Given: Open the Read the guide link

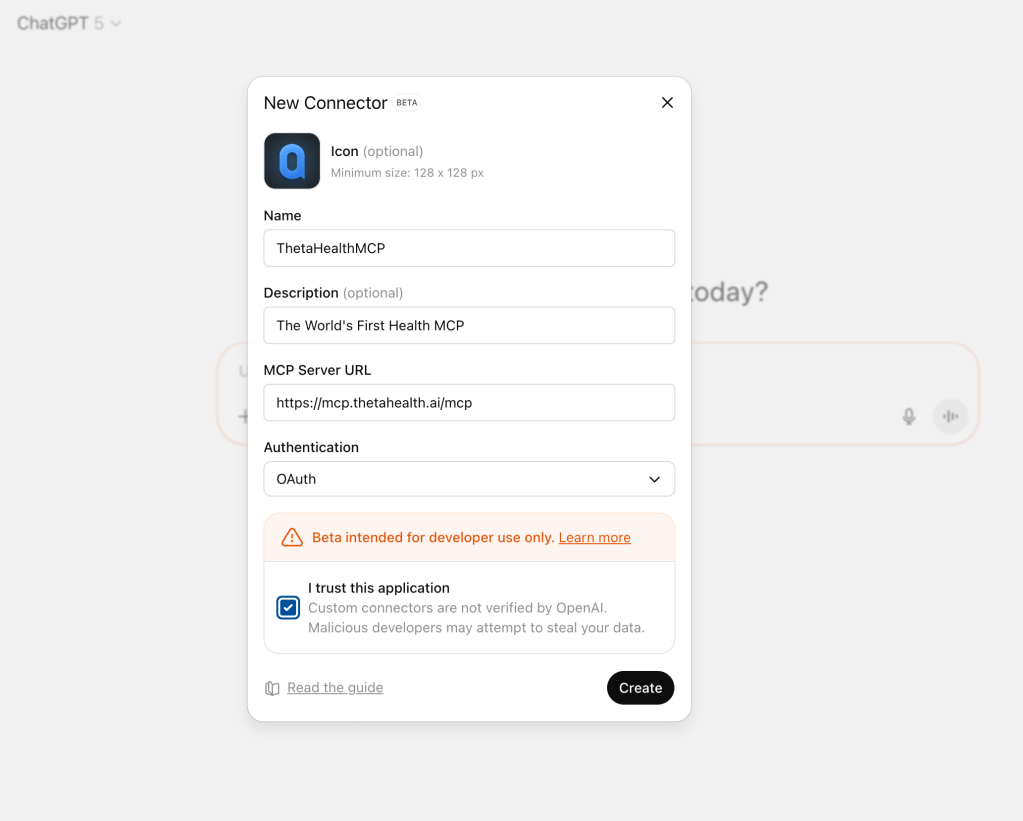Looking at the screenshot, I should 335,688.
